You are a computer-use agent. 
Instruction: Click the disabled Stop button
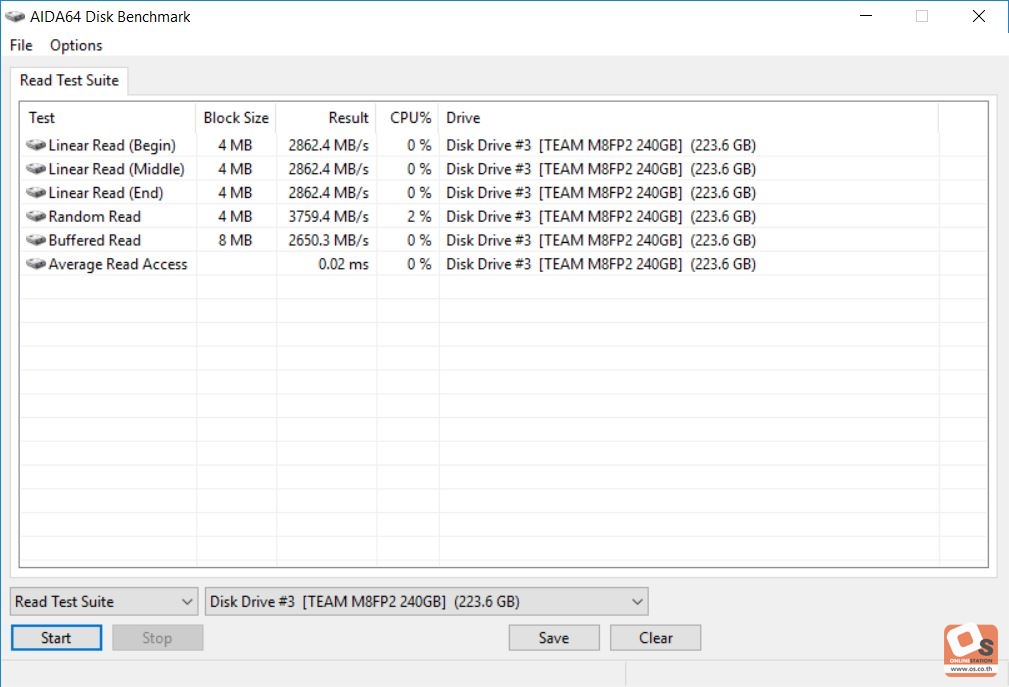(x=158, y=637)
